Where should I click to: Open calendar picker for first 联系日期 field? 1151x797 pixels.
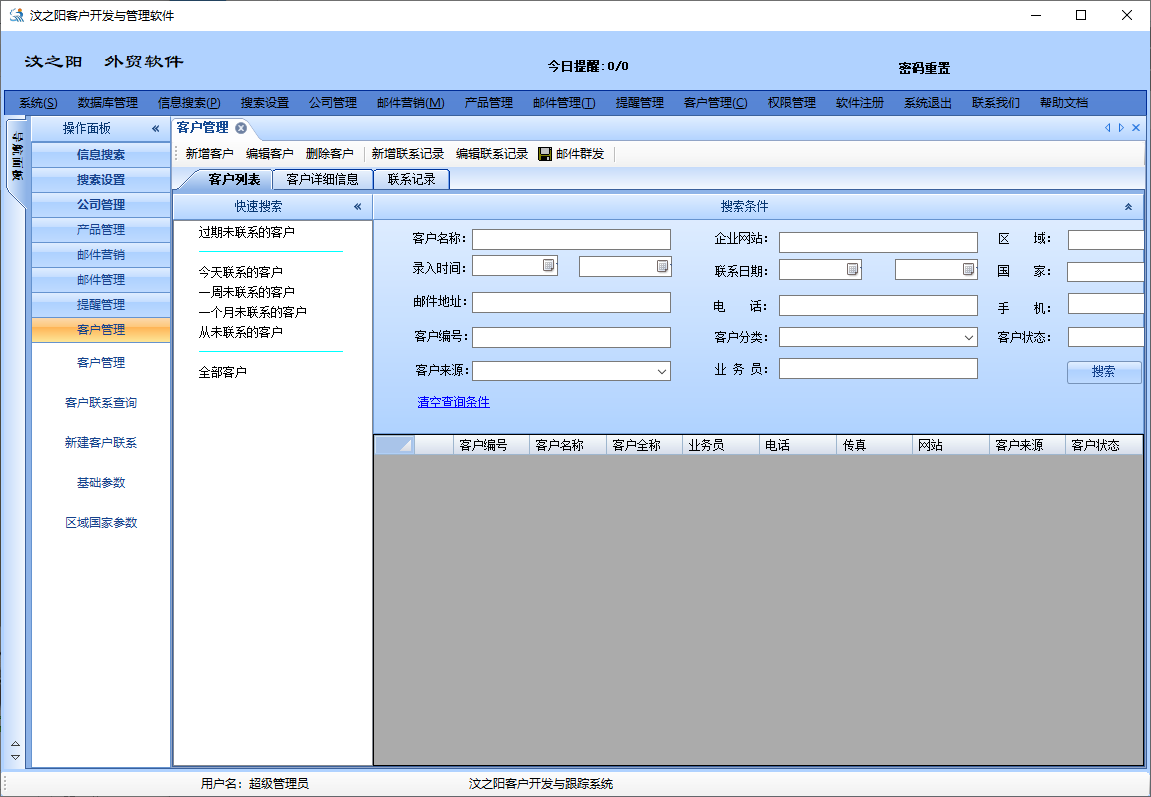click(x=852, y=270)
